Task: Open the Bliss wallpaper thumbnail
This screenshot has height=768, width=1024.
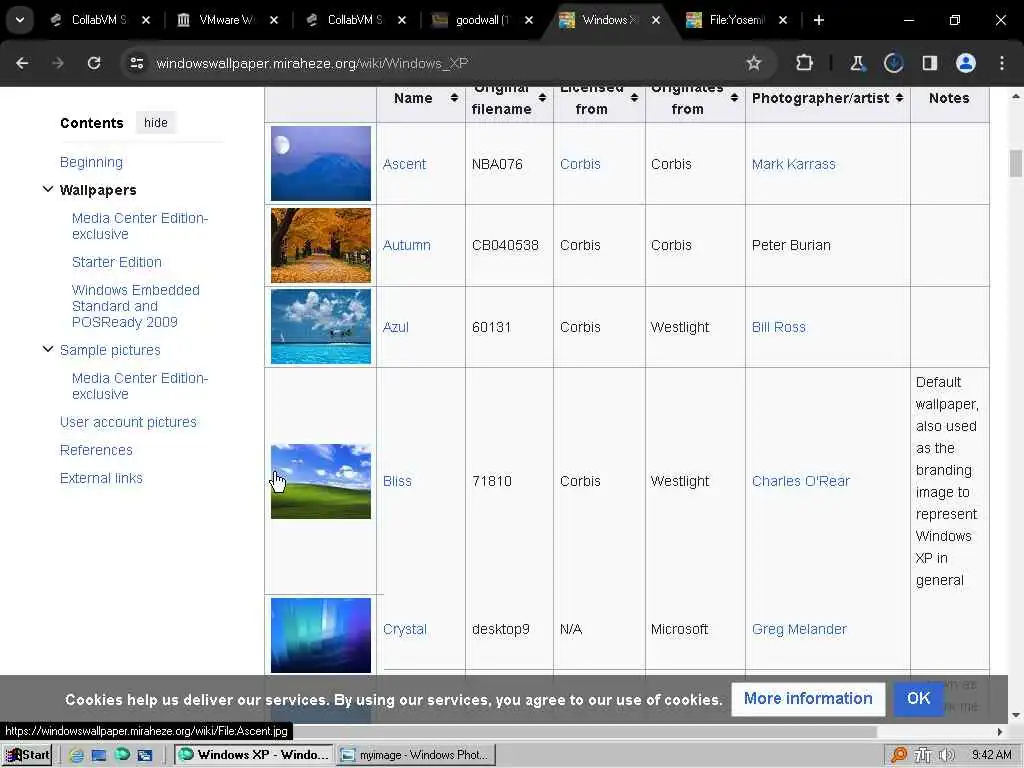Action: click(321, 481)
